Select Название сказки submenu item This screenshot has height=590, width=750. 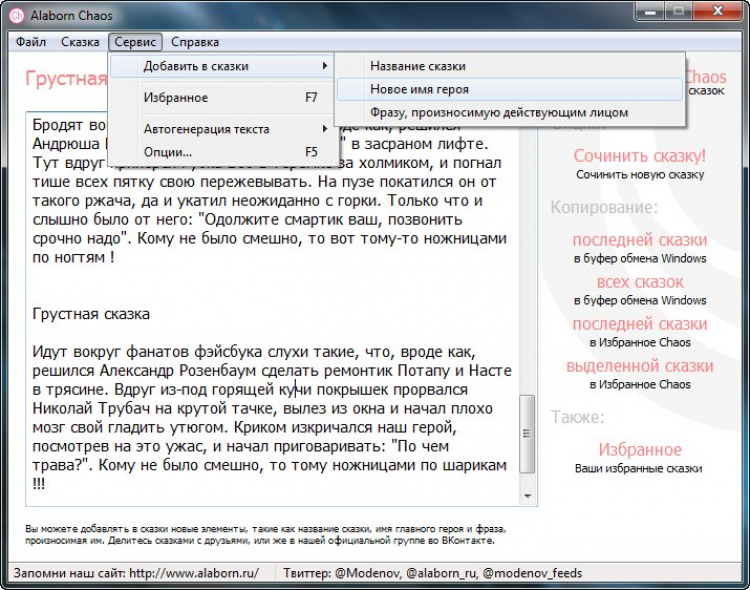[x=510, y=66]
